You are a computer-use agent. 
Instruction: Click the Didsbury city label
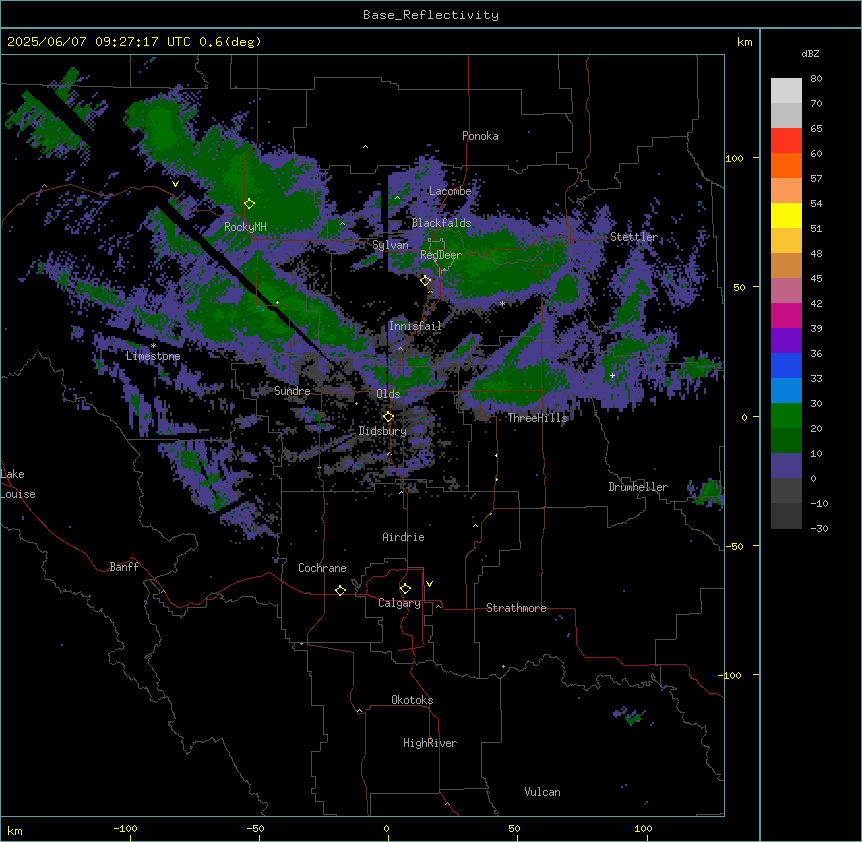[383, 431]
